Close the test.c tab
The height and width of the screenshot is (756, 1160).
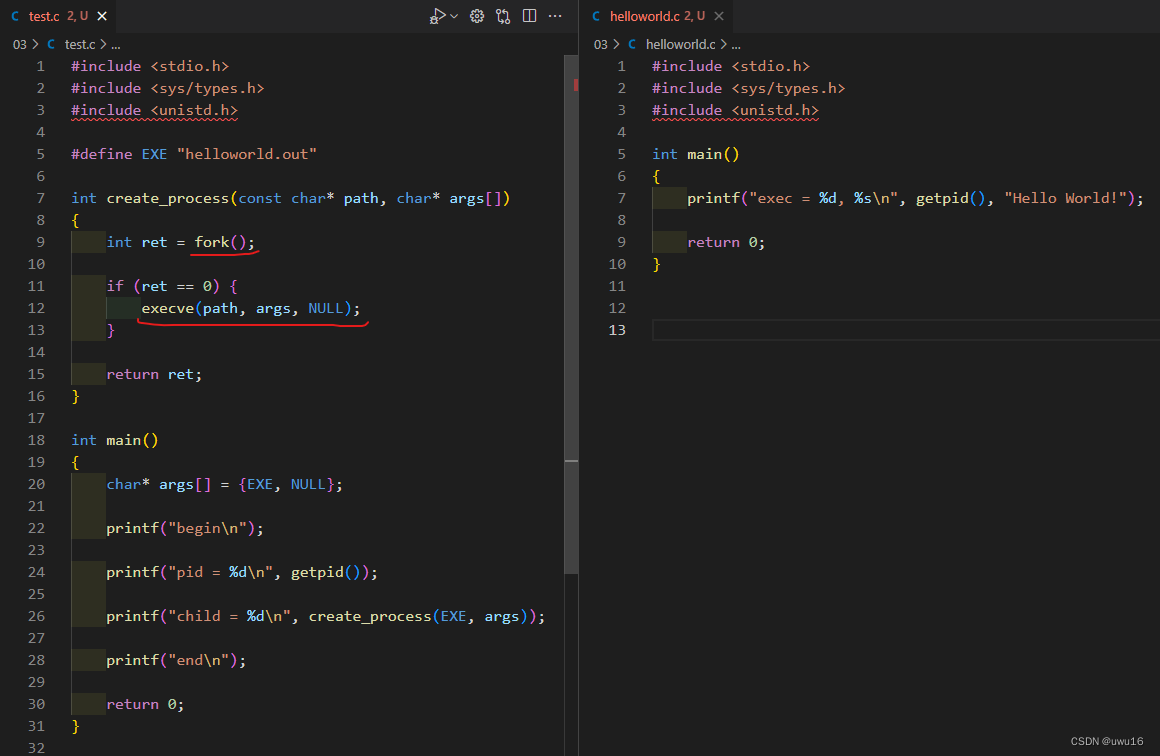[102, 16]
